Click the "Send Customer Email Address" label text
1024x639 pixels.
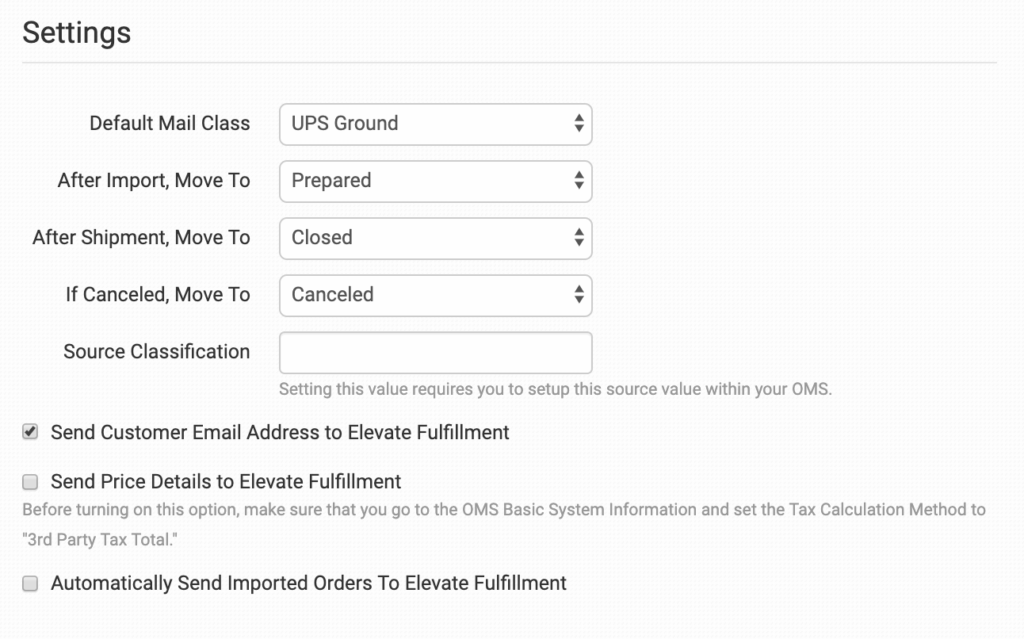pos(280,433)
